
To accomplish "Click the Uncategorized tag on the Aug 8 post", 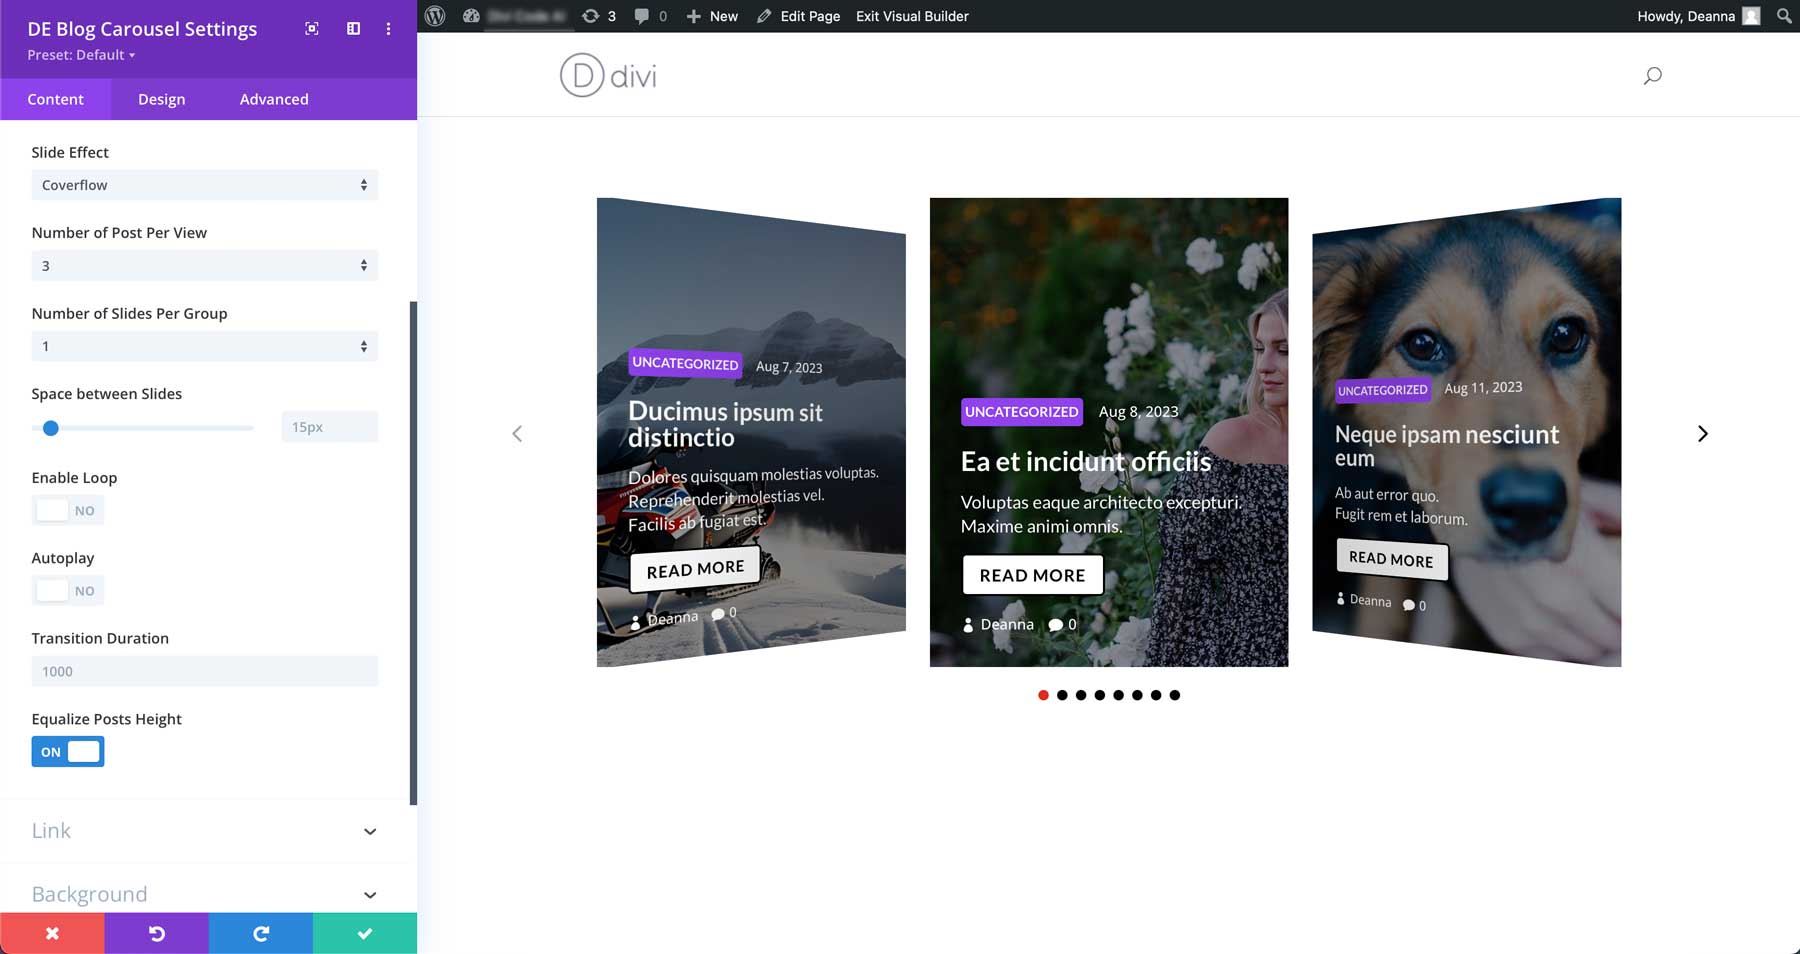I will (1021, 412).
